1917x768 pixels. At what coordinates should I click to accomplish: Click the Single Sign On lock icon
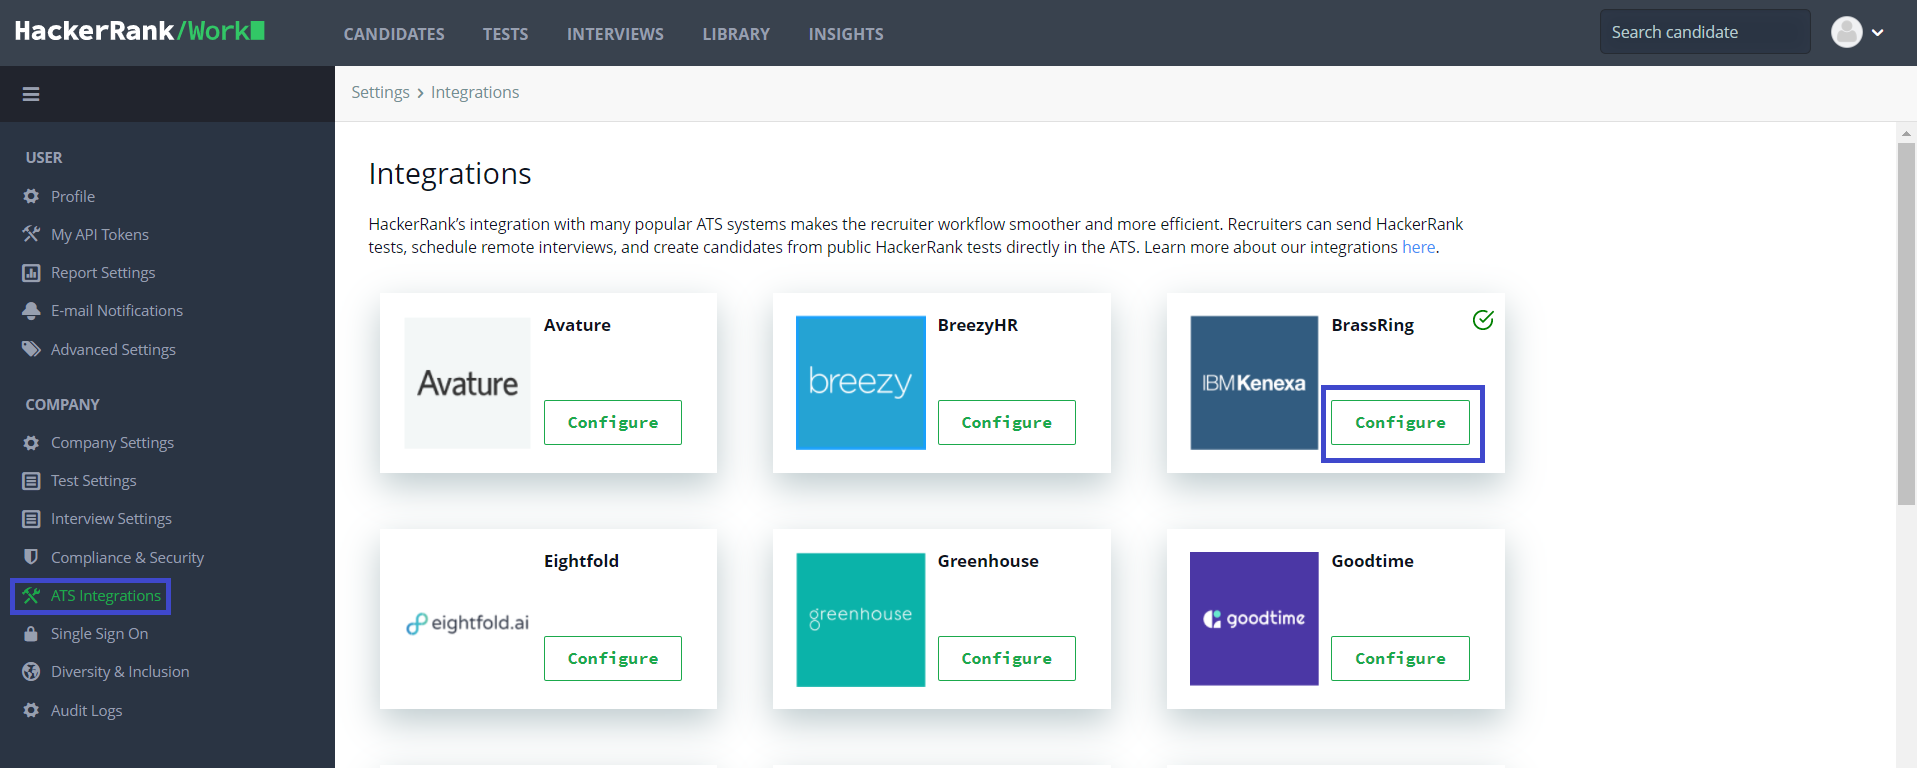[31, 634]
